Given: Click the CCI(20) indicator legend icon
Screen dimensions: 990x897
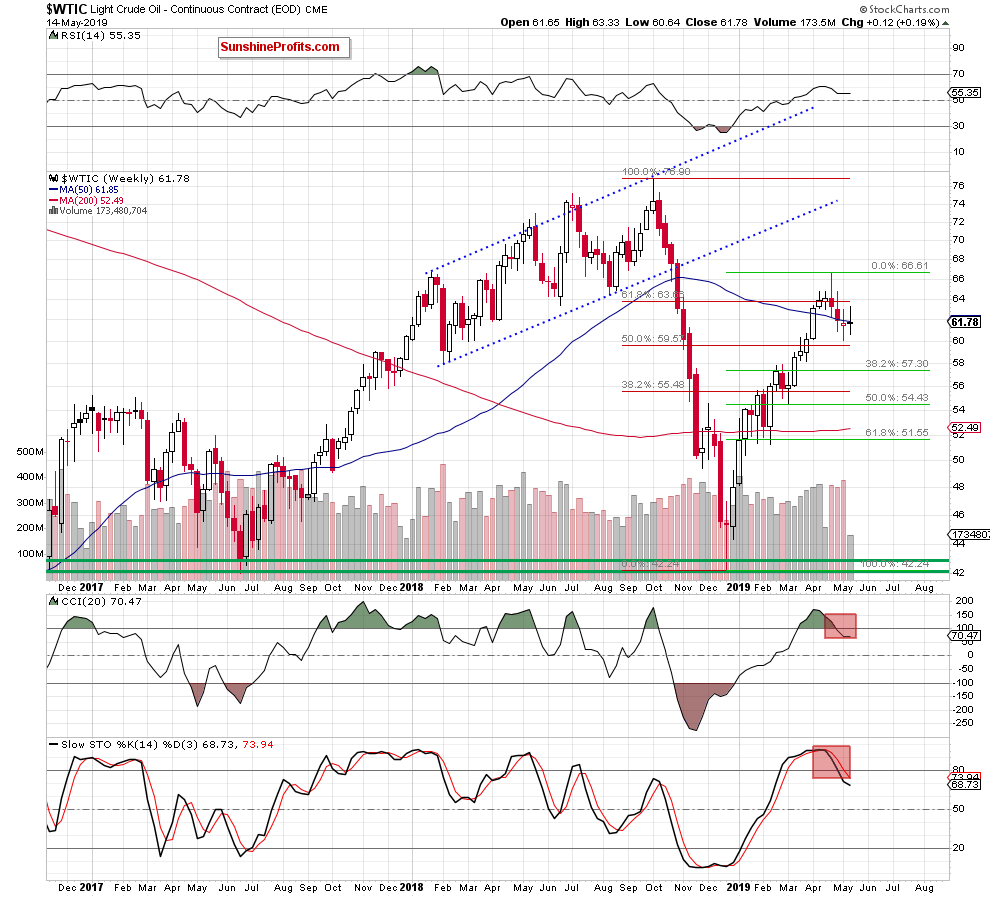Looking at the screenshot, I should 54,602.
